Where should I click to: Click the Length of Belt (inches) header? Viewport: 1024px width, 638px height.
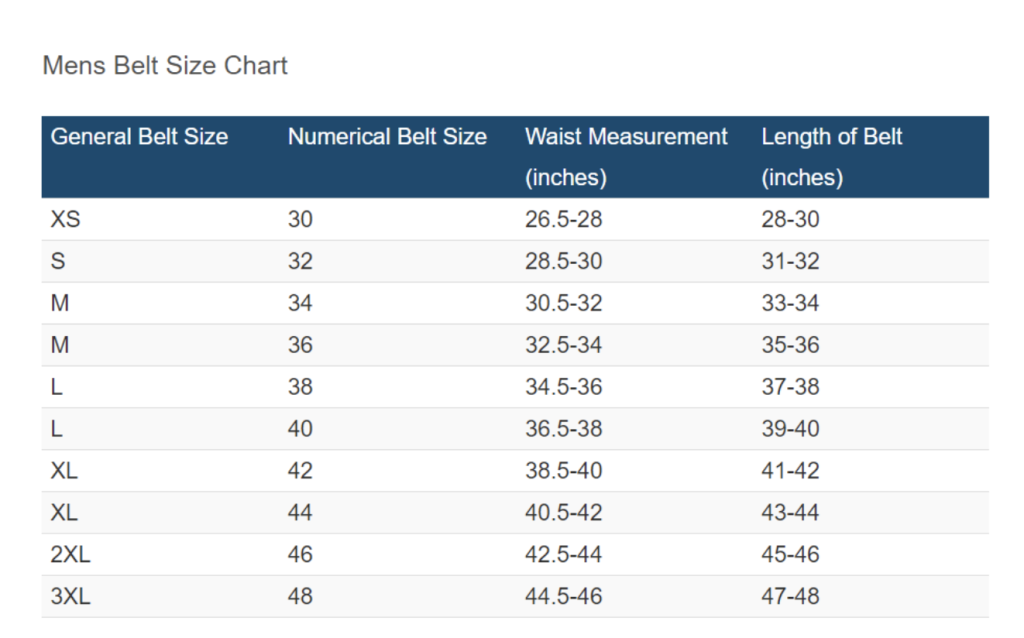(x=831, y=157)
